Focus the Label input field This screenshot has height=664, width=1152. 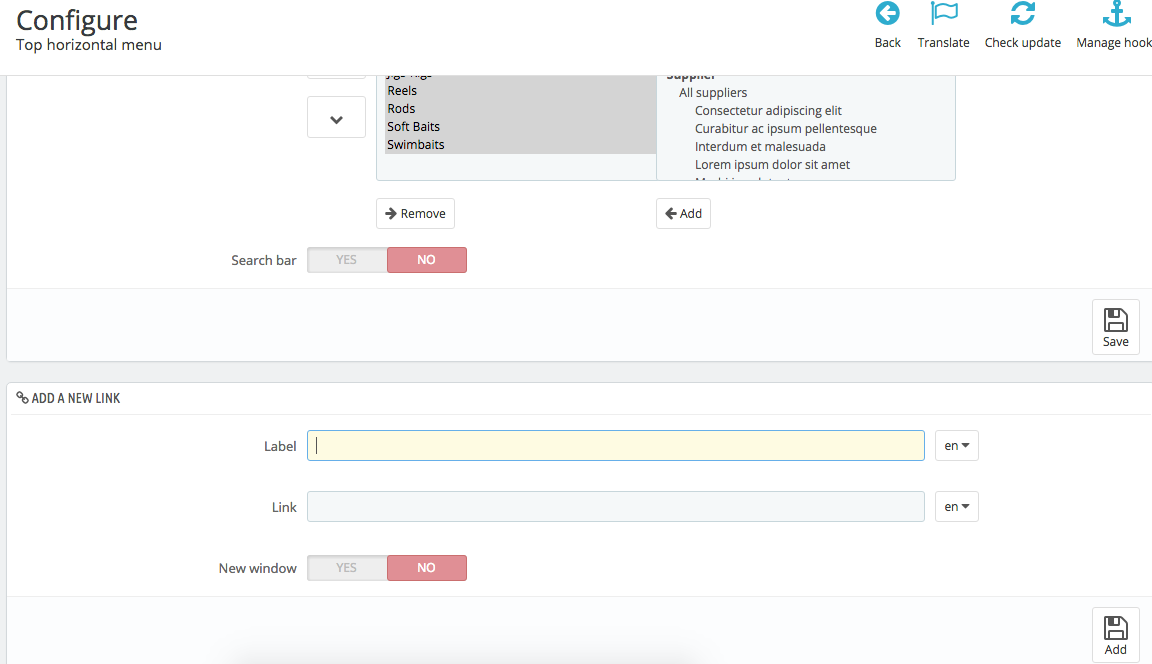point(616,446)
